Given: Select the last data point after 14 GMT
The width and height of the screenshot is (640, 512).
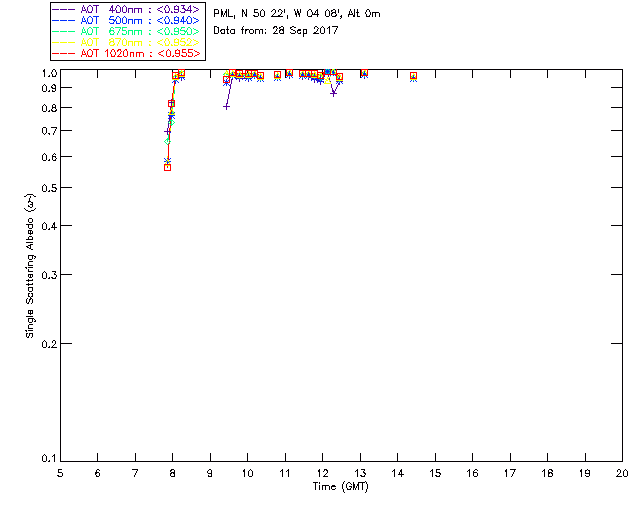Looking at the screenshot, I should point(413,77).
